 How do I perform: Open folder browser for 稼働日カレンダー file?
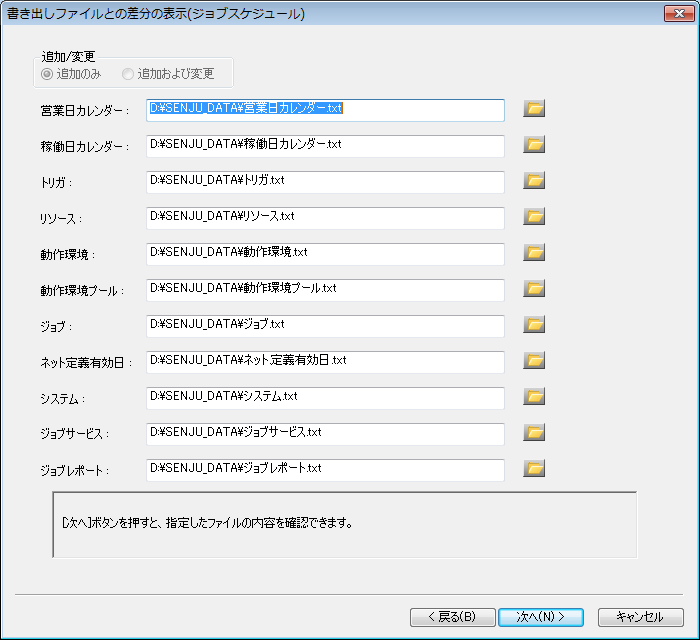(534, 145)
